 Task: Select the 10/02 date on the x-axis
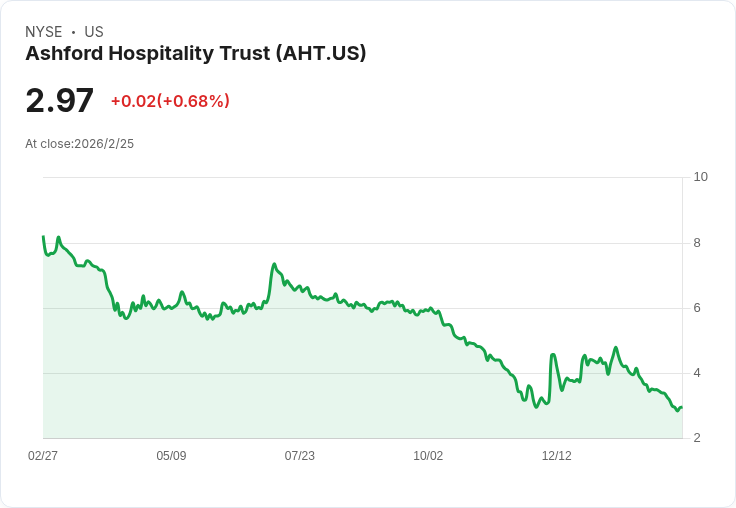[428, 455]
